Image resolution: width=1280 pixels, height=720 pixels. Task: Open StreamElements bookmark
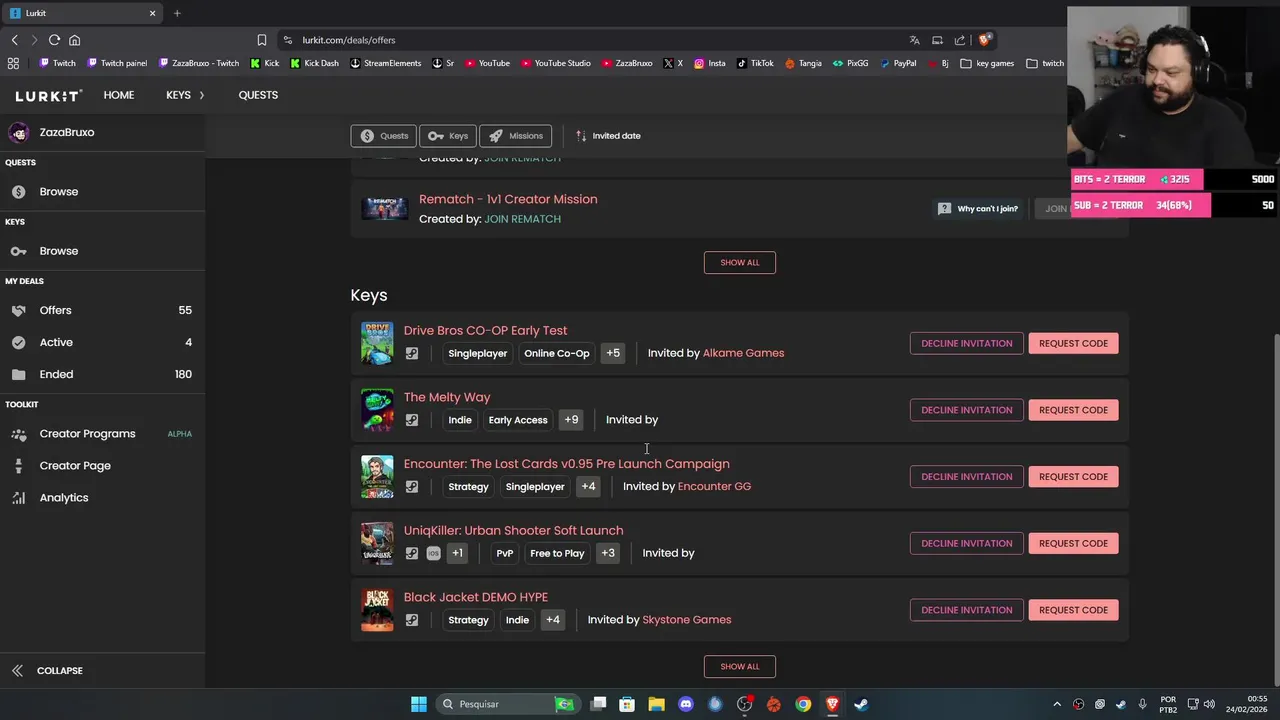[385, 63]
